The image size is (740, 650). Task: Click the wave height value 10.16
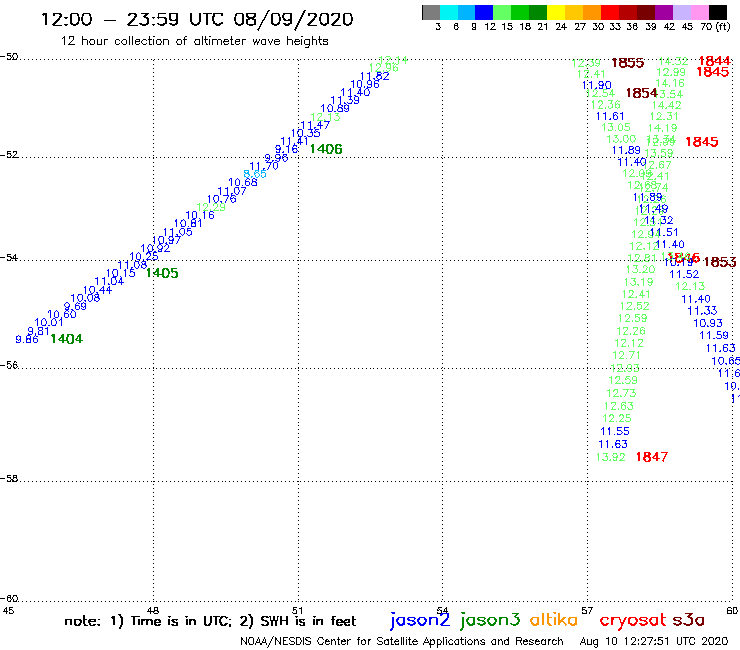(200, 215)
